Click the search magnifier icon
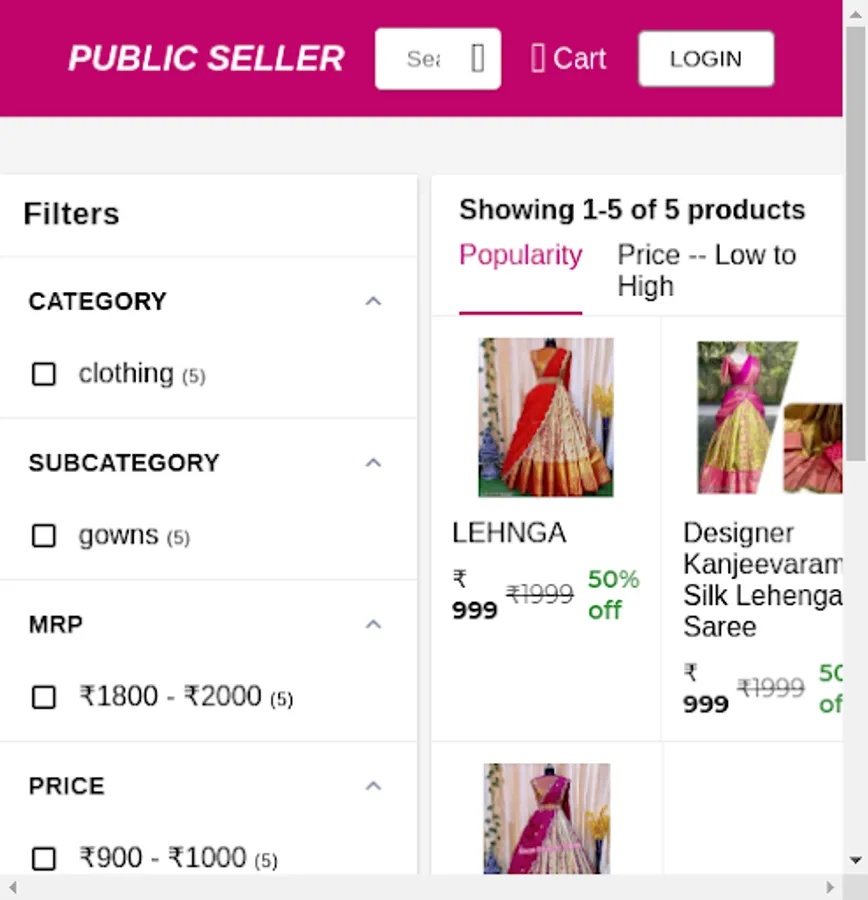868x900 pixels. pyautogui.click(x=478, y=59)
